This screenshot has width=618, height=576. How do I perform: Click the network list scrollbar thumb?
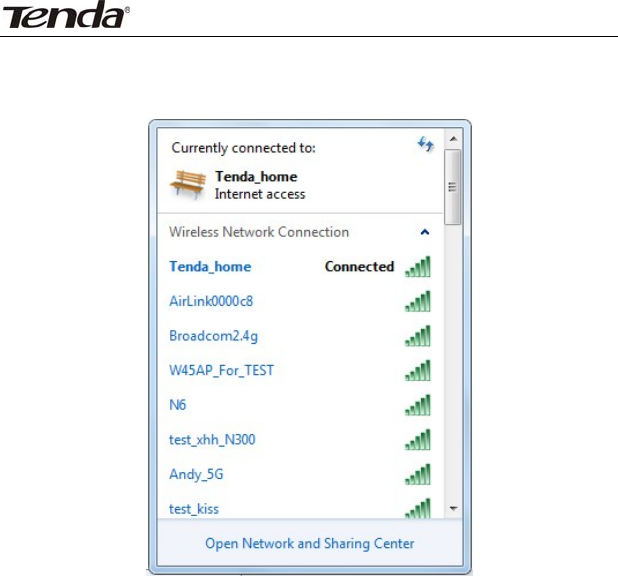click(452, 187)
